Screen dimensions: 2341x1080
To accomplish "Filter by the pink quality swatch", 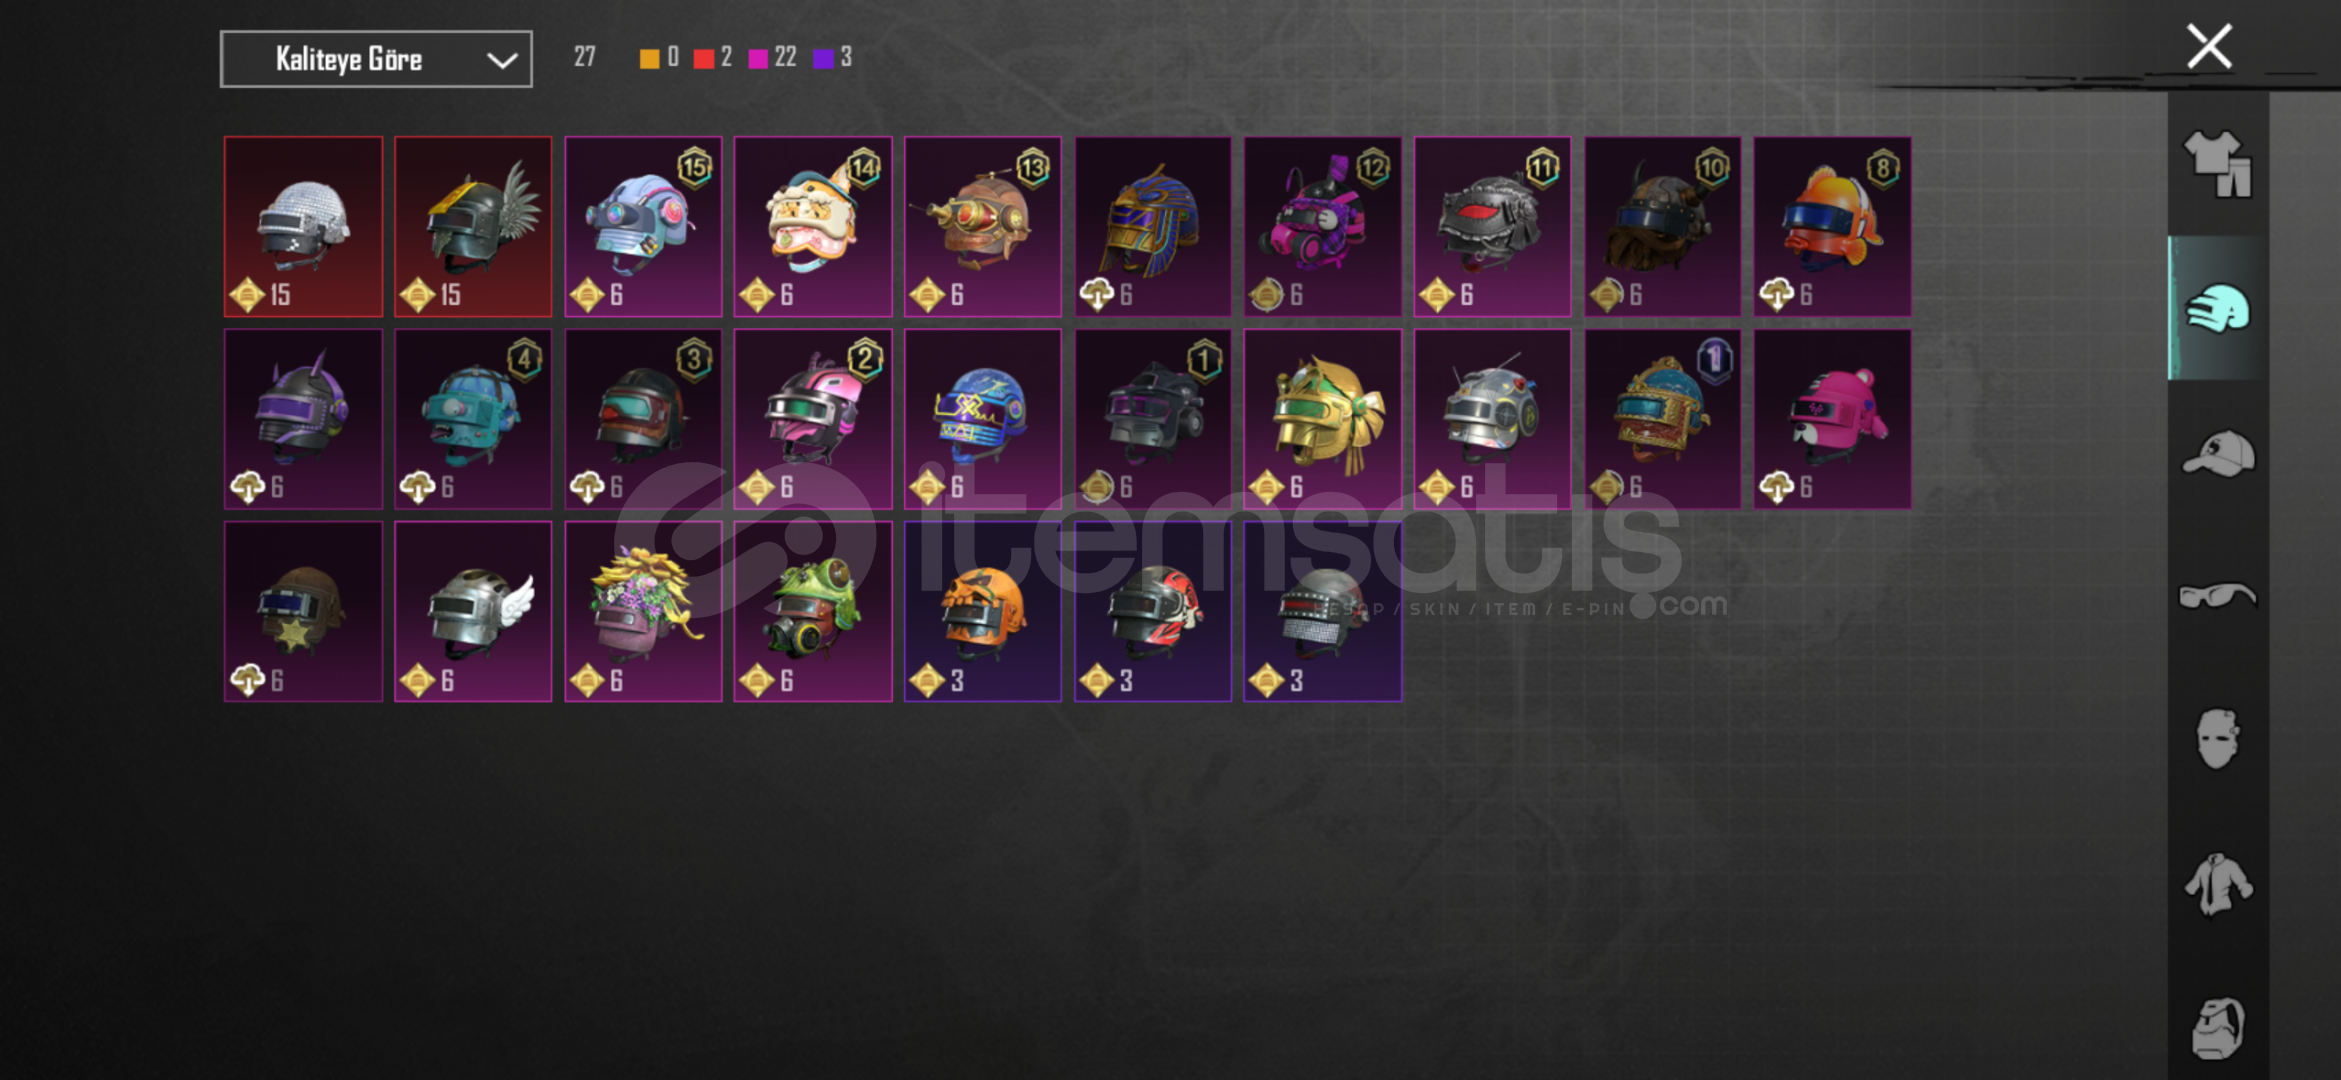I will (x=758, y=58).
